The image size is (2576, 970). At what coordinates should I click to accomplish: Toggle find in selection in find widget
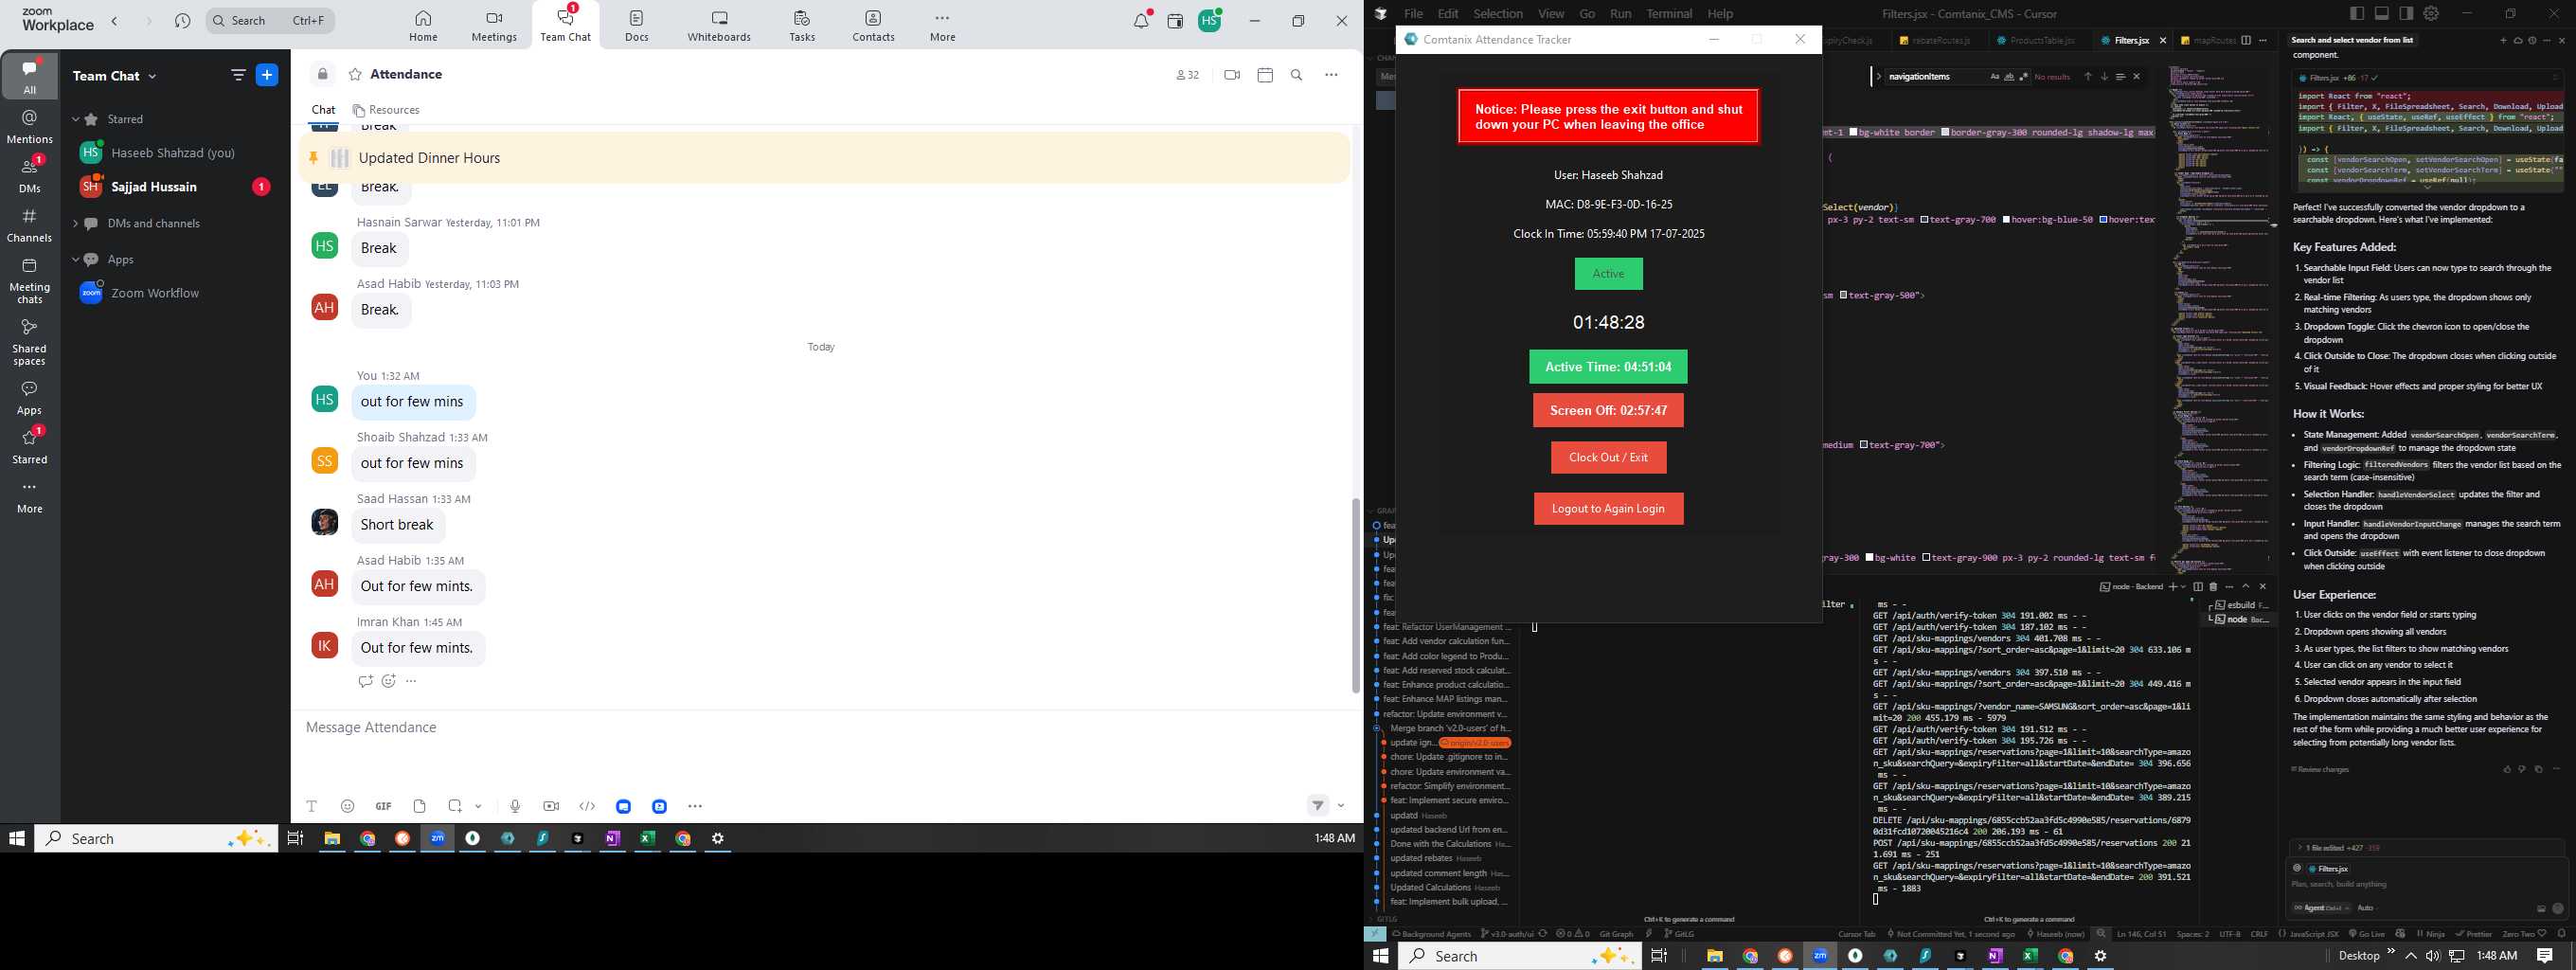(x=2120, y=77)
